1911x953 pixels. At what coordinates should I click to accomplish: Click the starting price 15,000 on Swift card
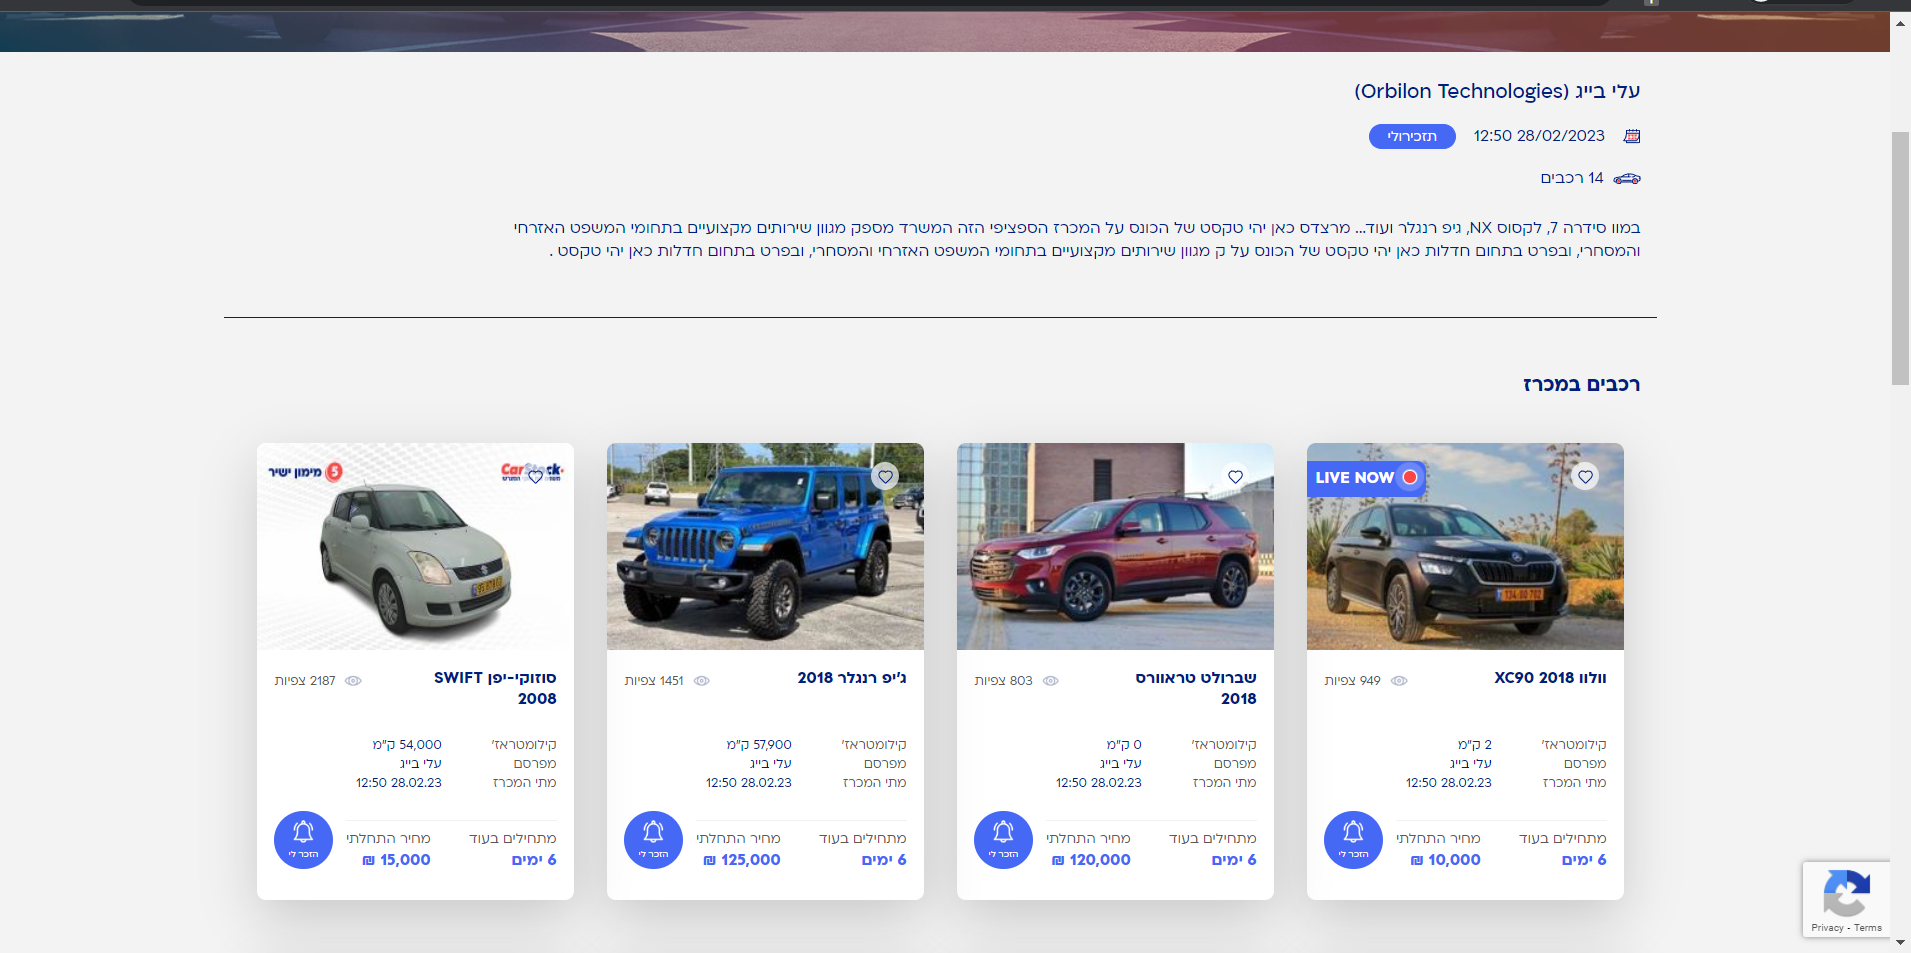pos(396,860)
